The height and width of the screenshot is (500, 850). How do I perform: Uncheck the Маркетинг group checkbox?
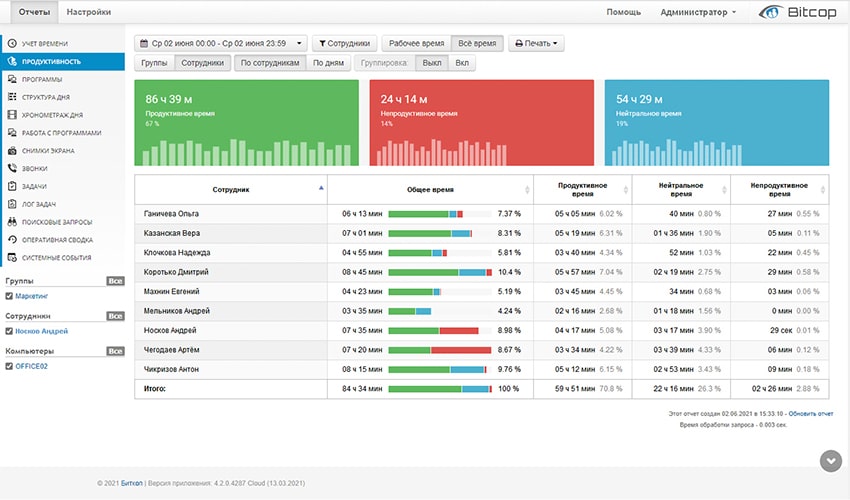pos(10,297)
